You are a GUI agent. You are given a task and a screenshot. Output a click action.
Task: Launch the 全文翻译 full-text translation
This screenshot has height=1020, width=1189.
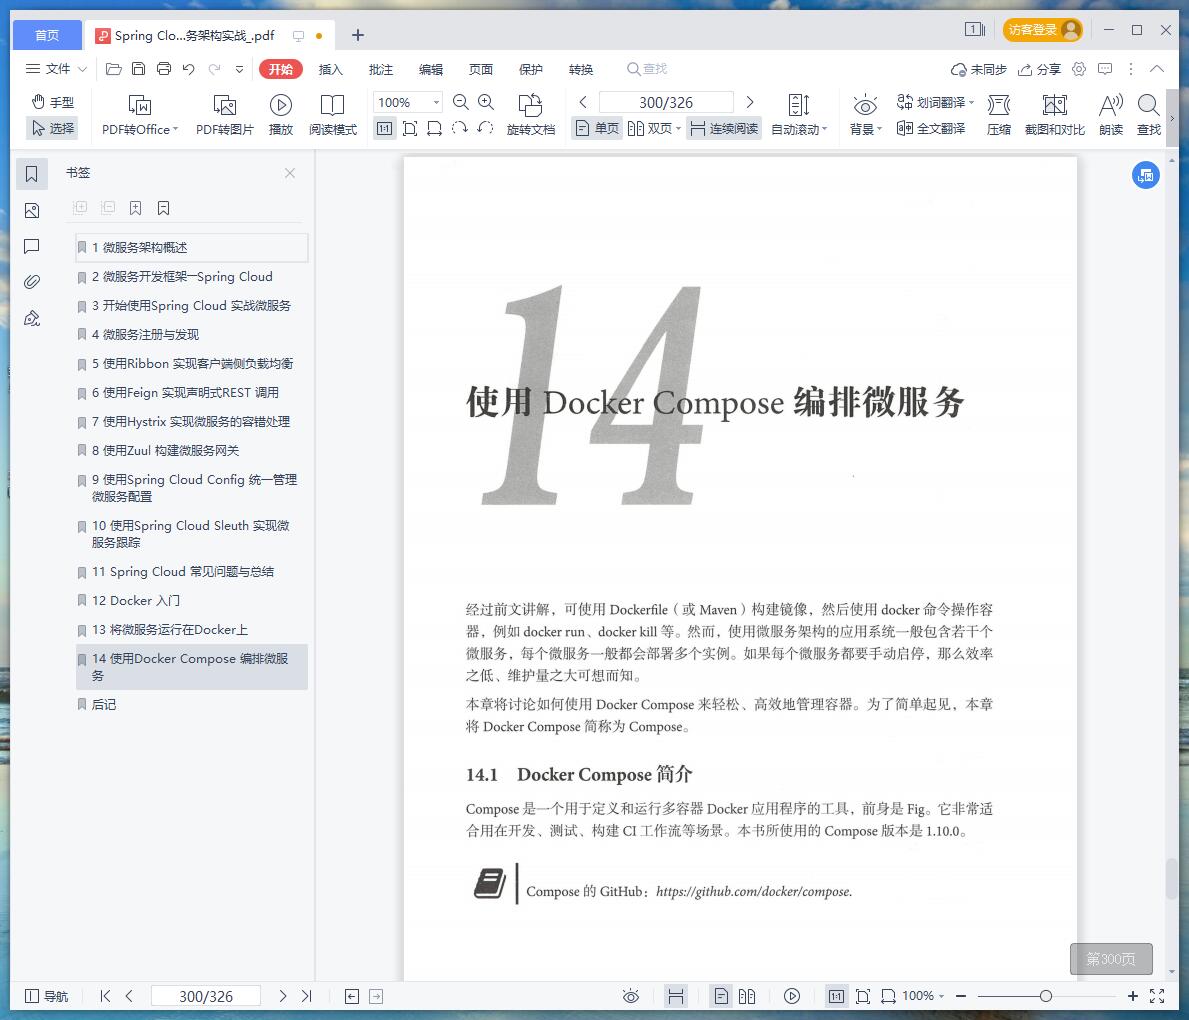tap(931, 128)
